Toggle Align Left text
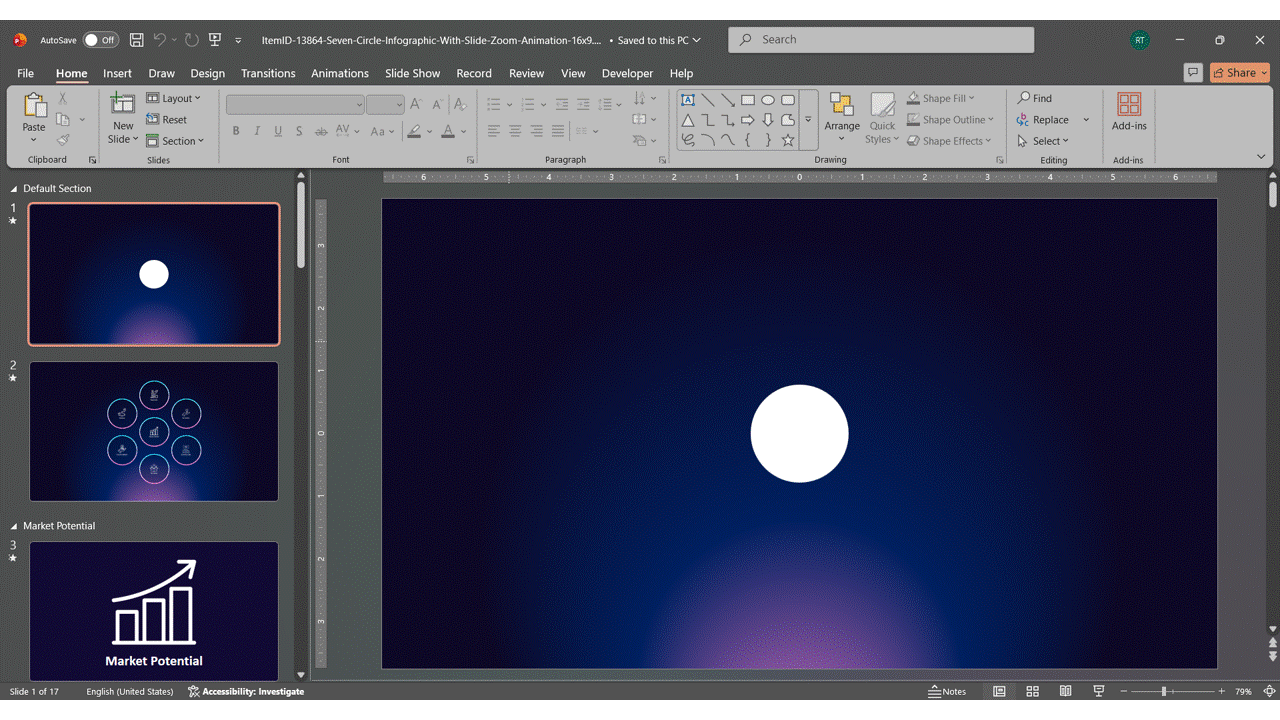 pos(494,131)
